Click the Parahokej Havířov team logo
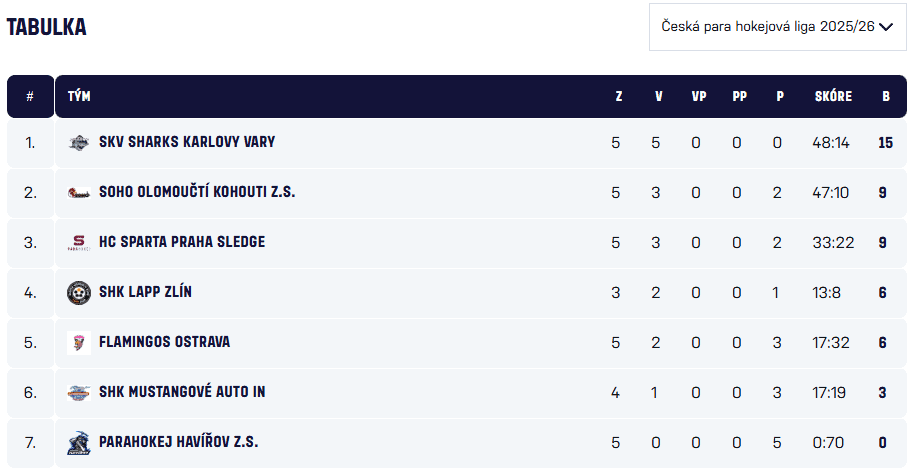 (x=79, y=443)
